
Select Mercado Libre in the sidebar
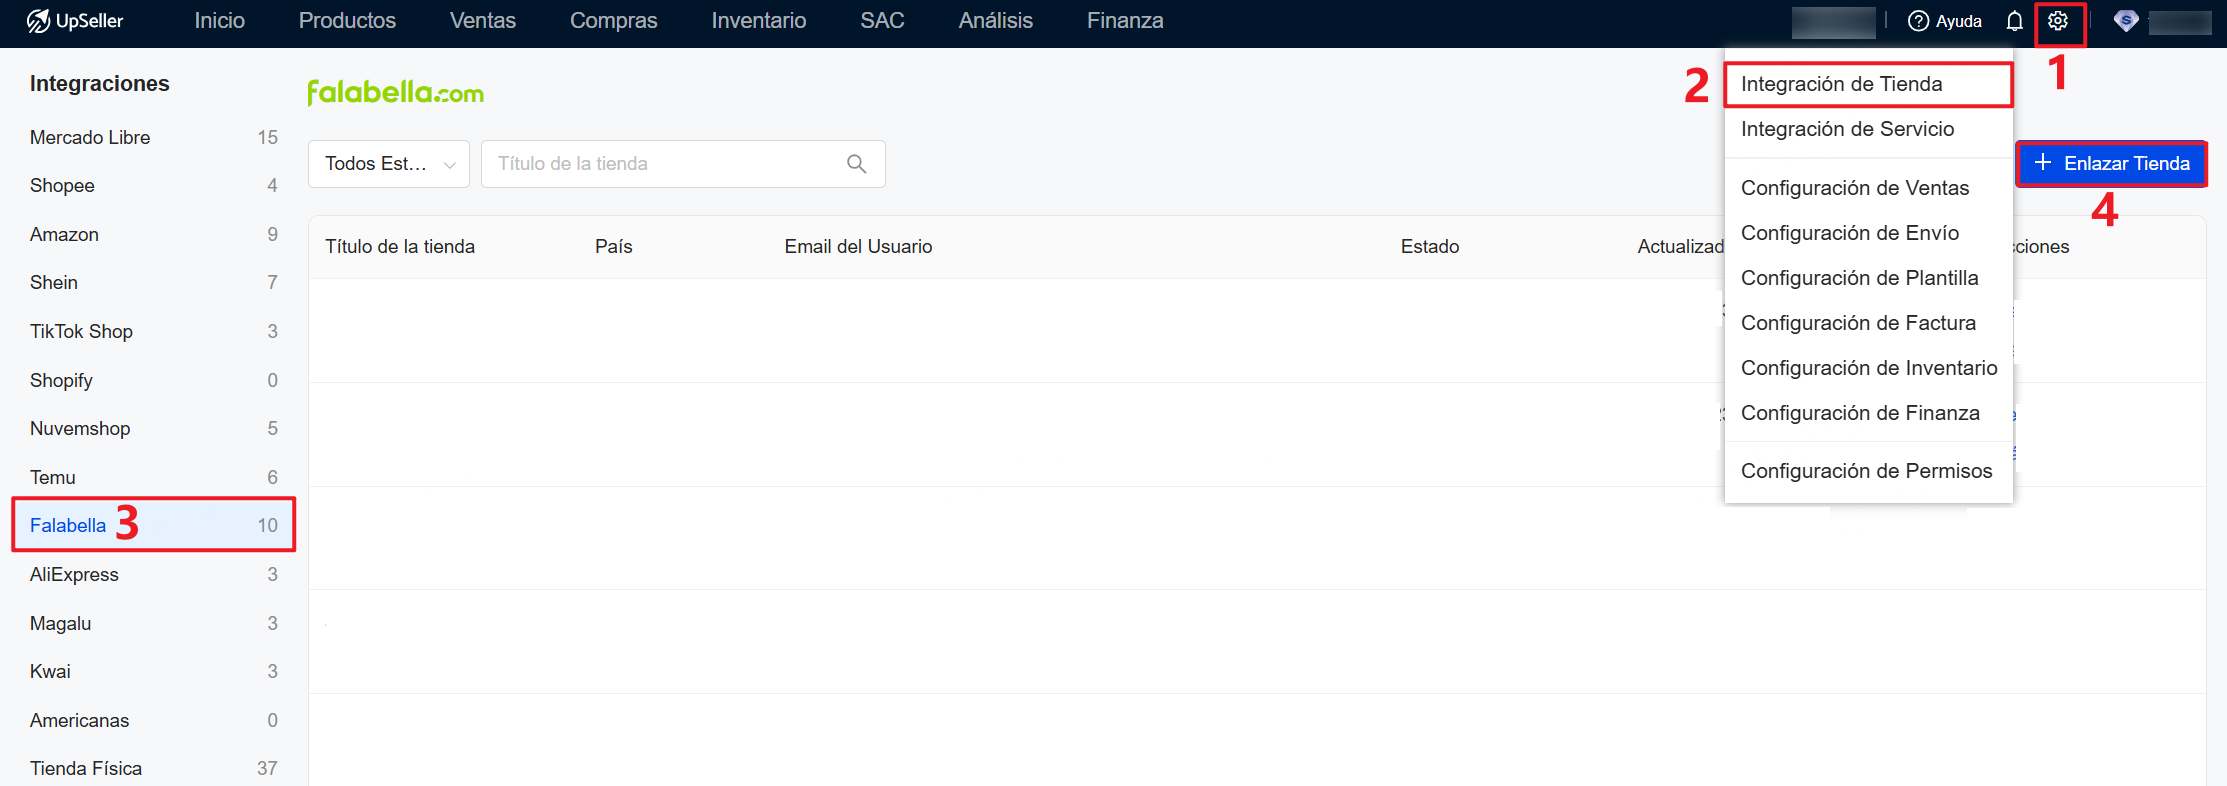coord(90,137)
